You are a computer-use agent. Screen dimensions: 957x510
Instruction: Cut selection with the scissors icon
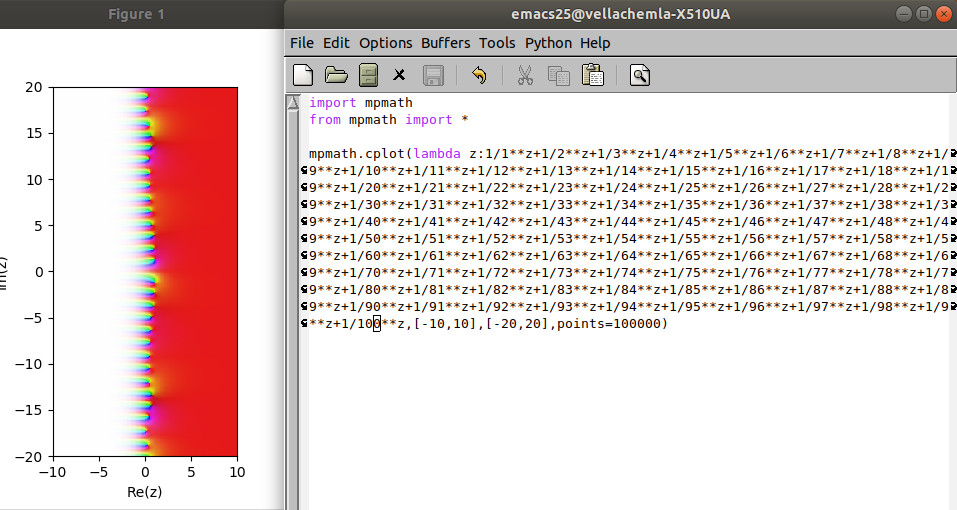pos(524,75)
